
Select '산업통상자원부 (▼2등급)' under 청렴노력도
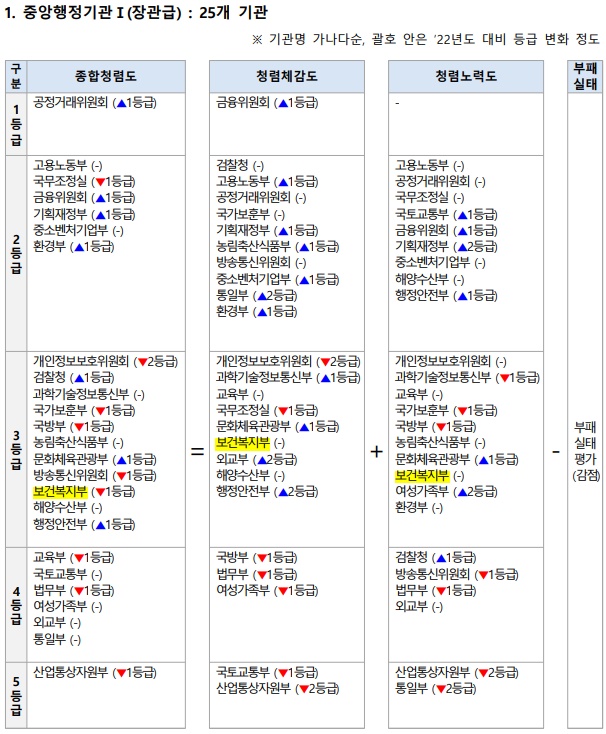pyautogui.click(x=457, y=673)
